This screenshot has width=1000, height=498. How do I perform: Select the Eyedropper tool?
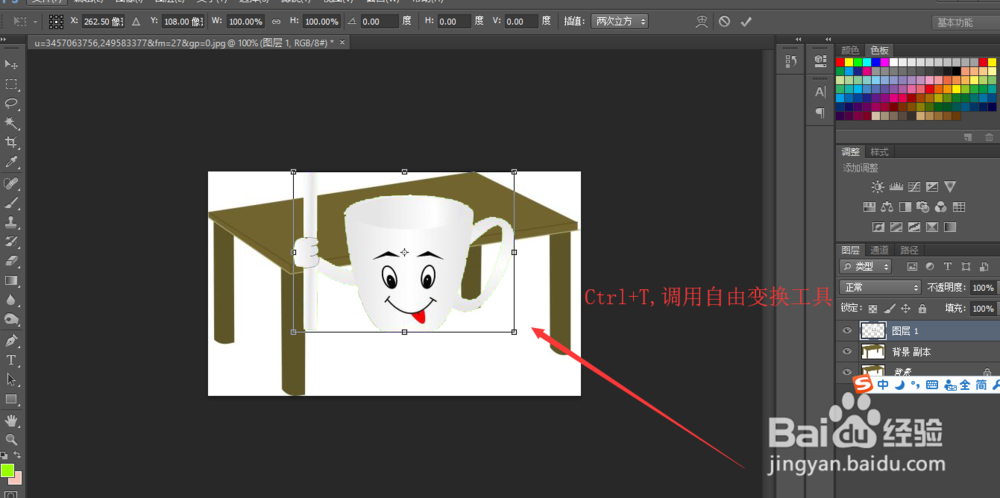[x=11, y=161]
